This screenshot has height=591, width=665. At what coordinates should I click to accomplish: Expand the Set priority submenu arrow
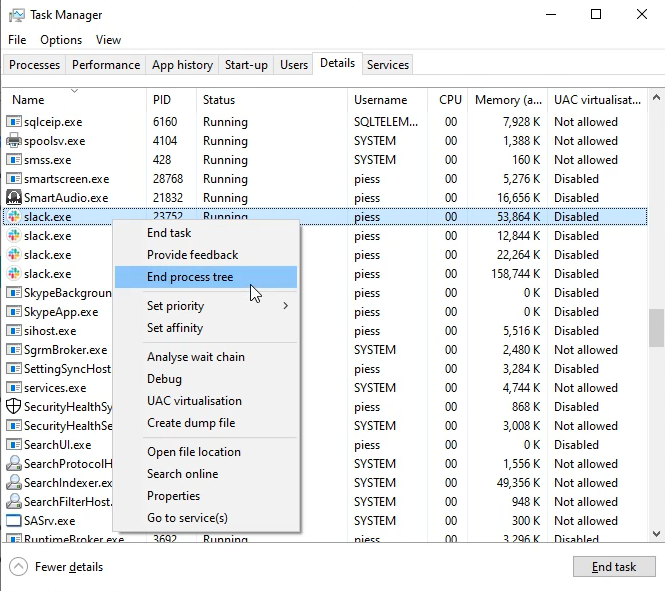[285, 306]
